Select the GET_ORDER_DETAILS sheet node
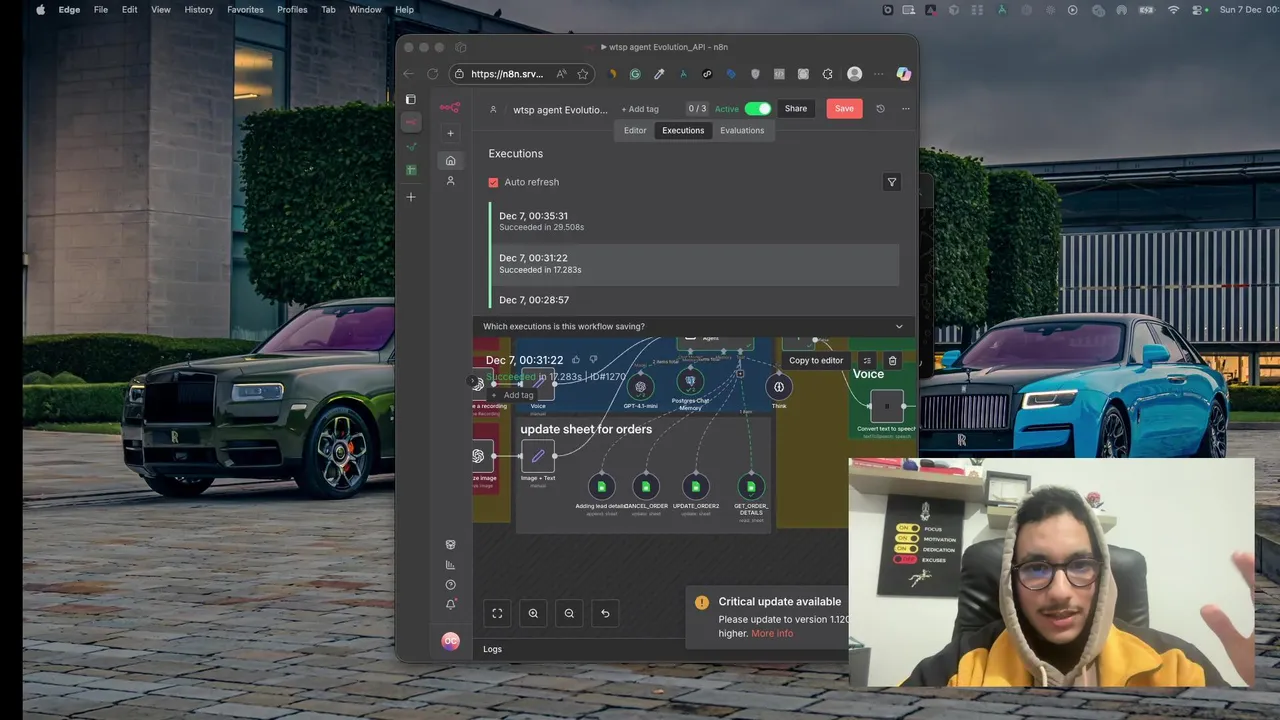 [x=751, y=487]
